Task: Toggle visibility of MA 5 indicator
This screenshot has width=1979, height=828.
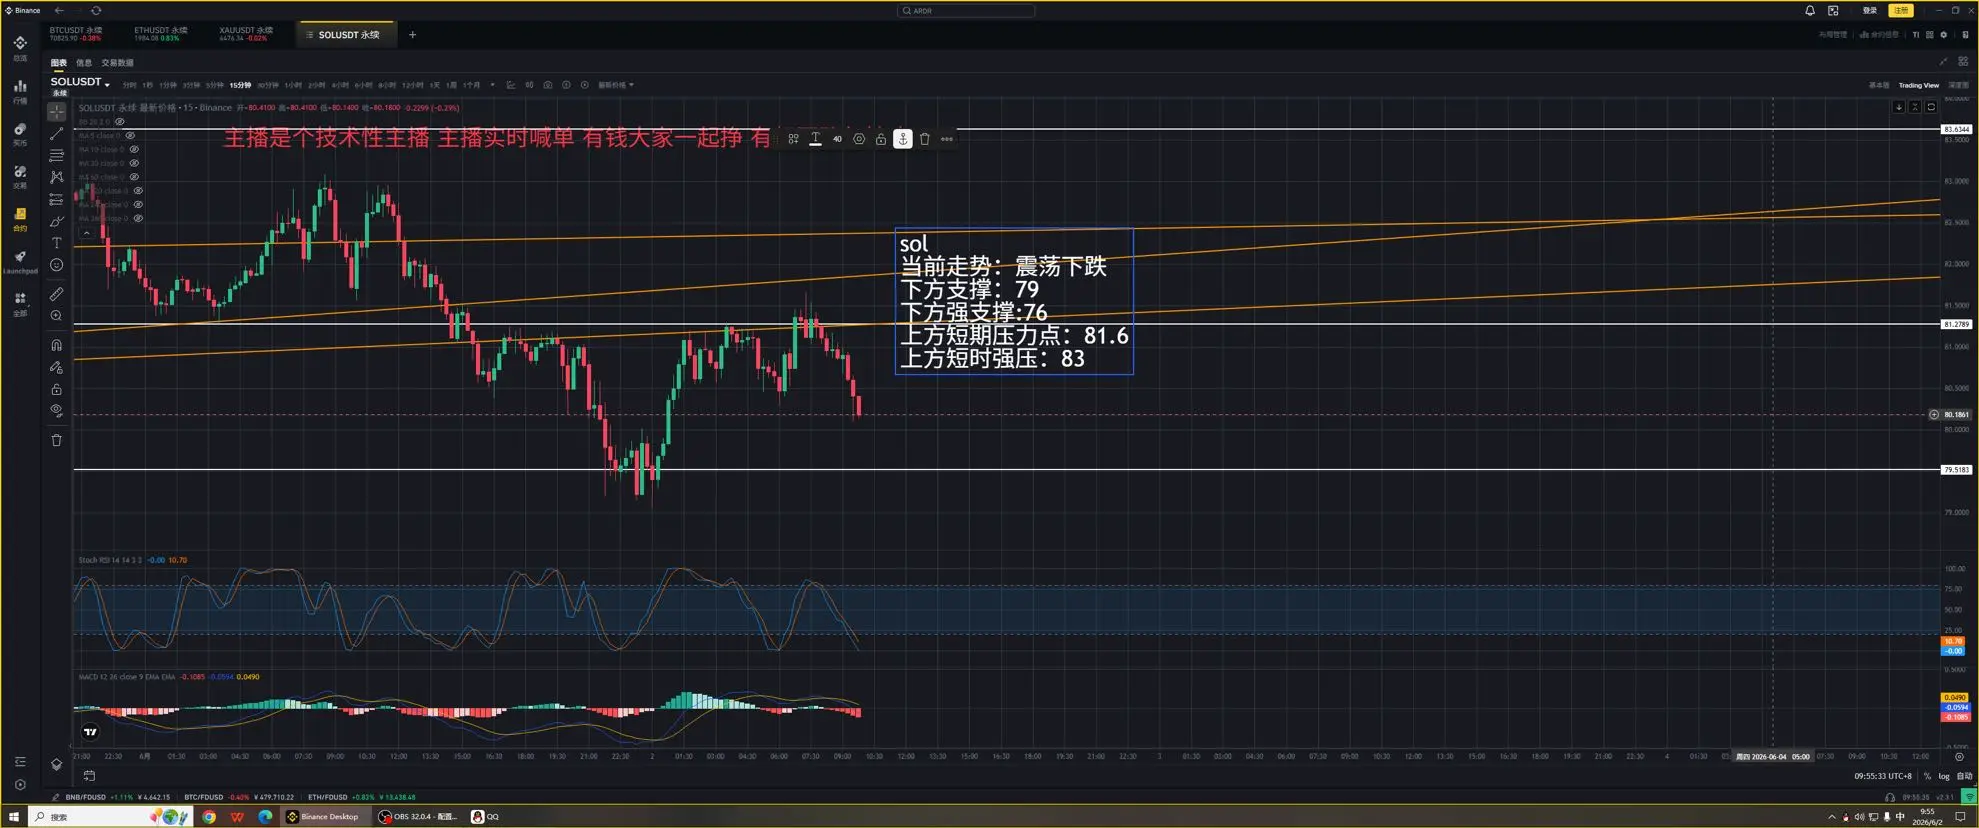Action: tap(130, 135)
